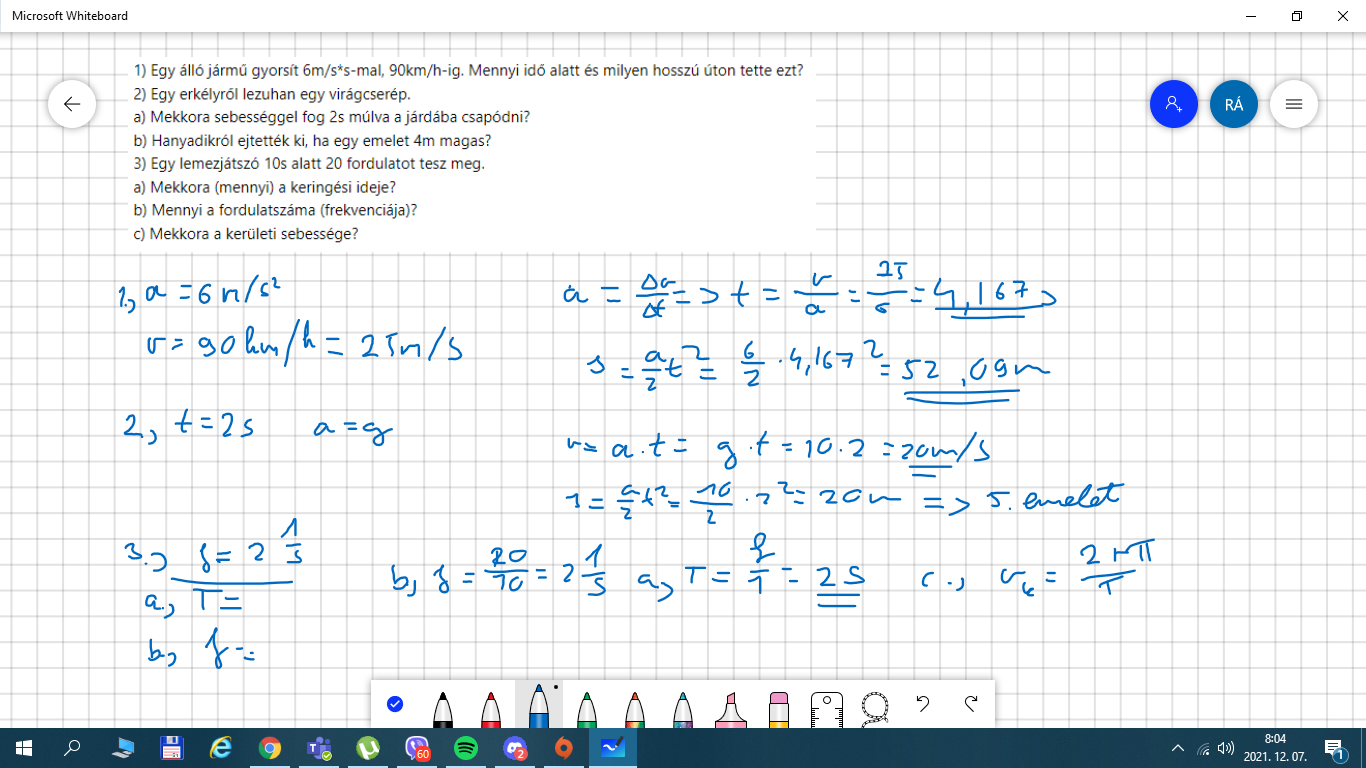Undo the last stroke

click(x=923, y=704)
